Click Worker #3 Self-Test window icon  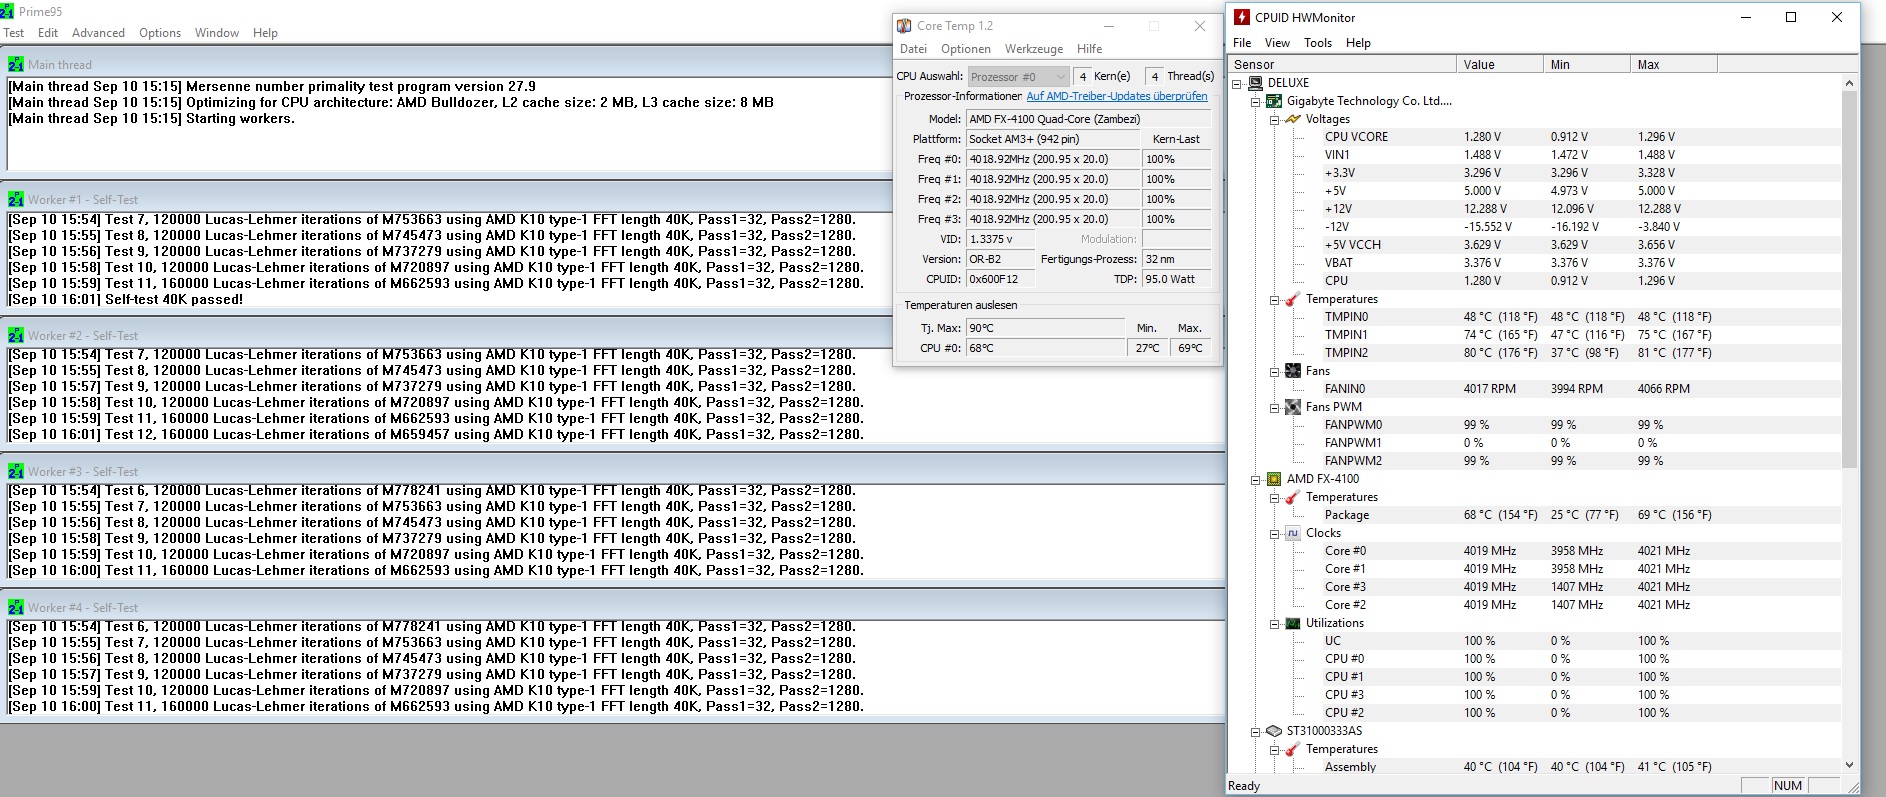point(16,471)
